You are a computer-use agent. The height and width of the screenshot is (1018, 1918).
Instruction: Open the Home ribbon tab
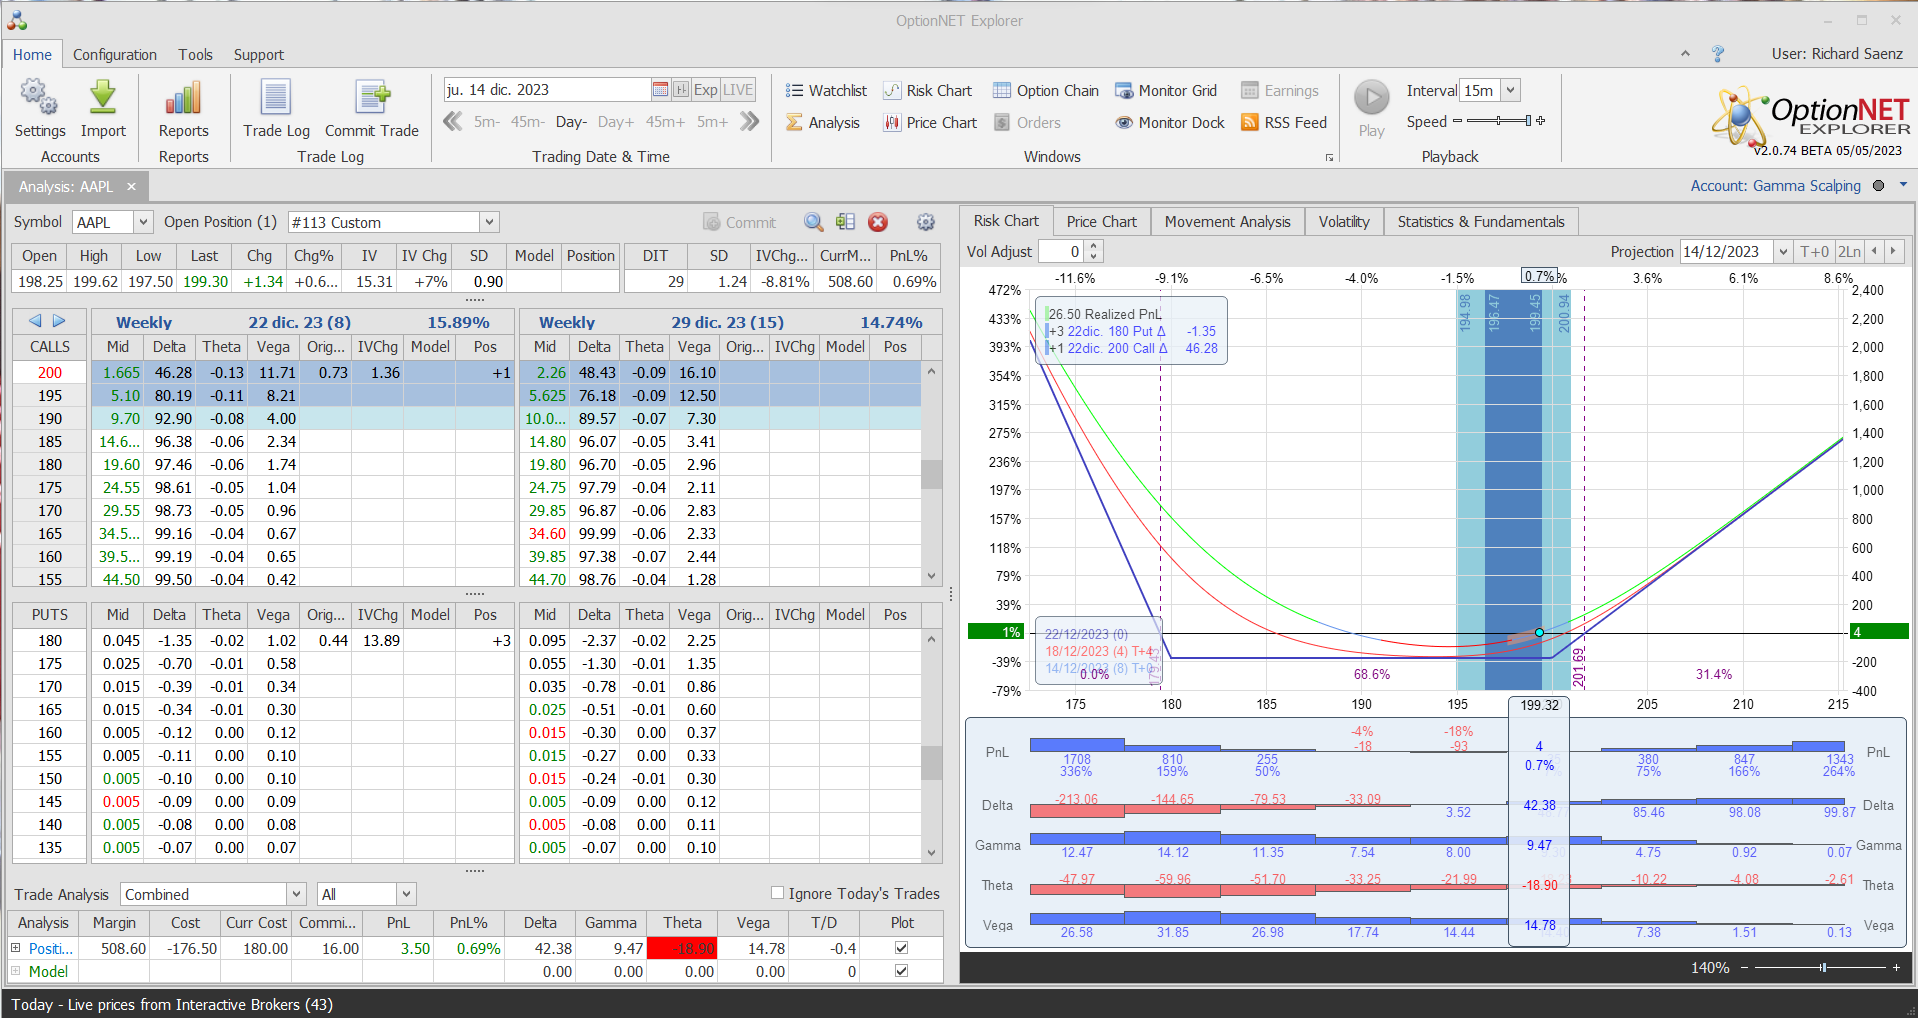coord(32,55)
